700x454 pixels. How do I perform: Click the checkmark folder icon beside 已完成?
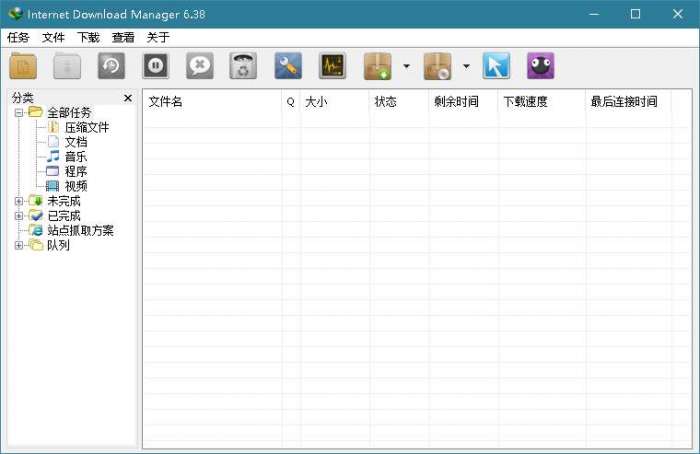tap(36, 216)
